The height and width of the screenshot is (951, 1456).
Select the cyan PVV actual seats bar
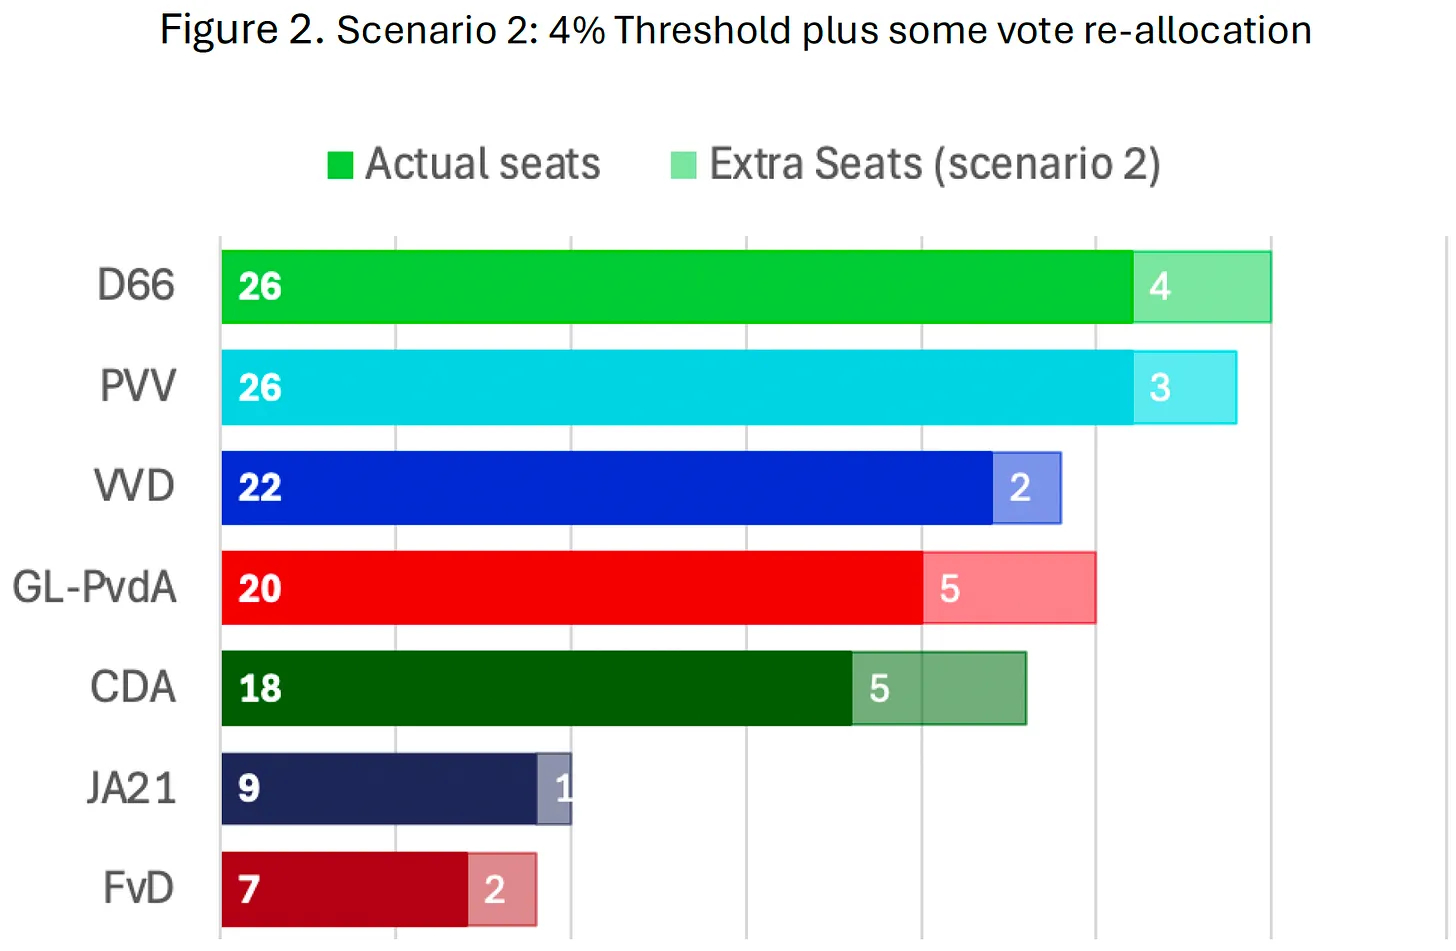coord(676,387)
